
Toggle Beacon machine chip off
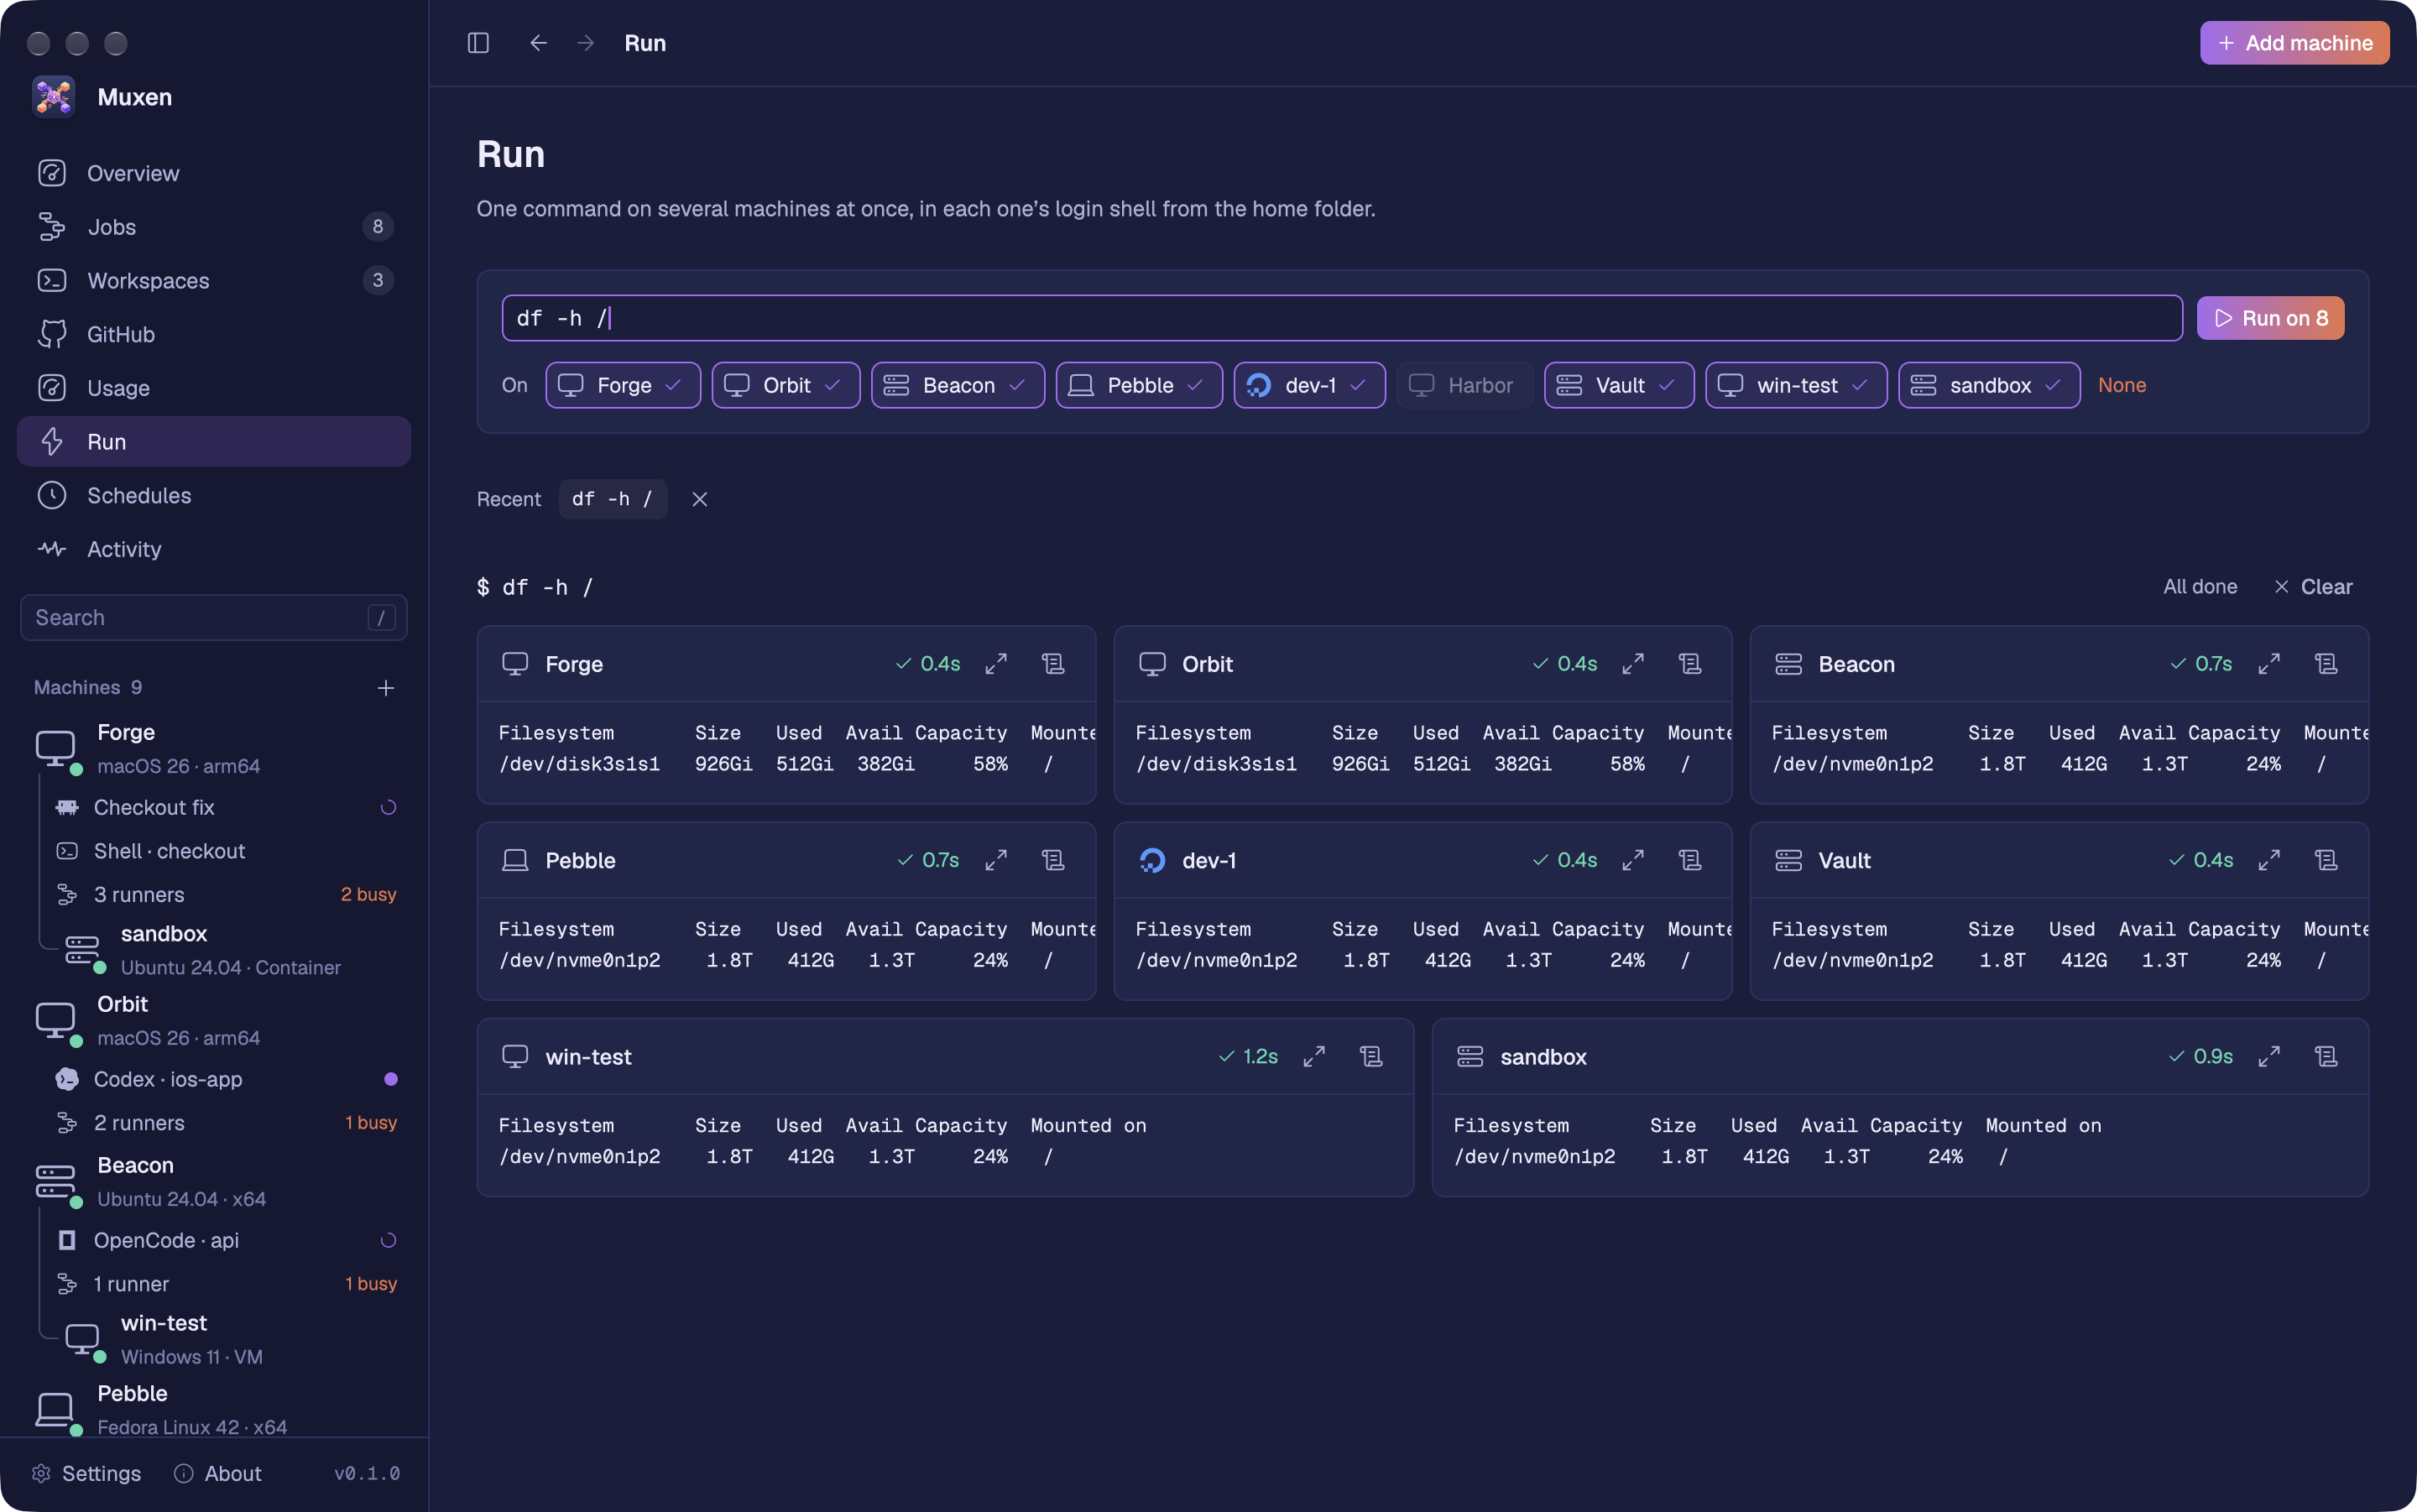(958, 385)
